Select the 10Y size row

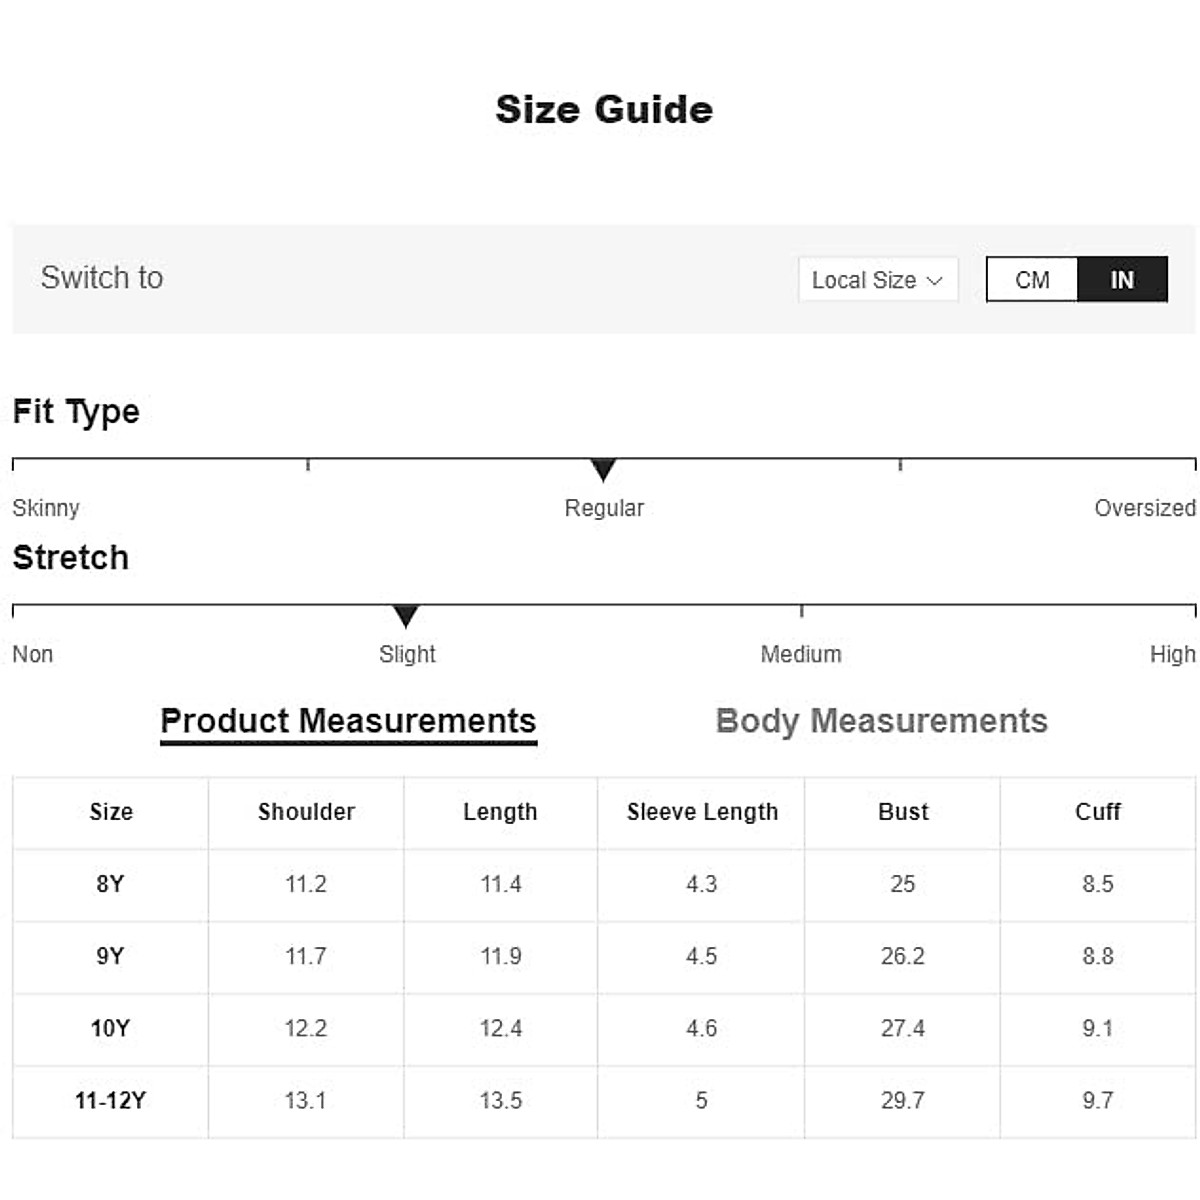click(x=110, y=1028)
